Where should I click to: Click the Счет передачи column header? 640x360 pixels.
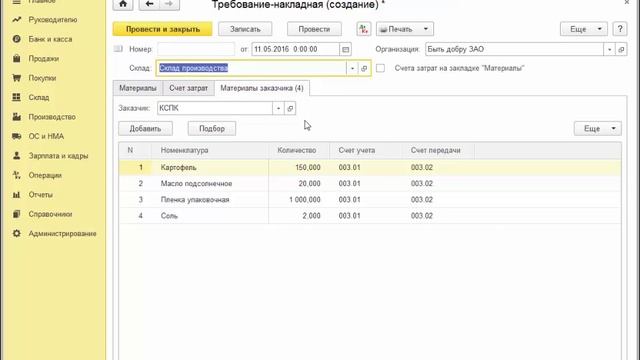pos(438,150)
